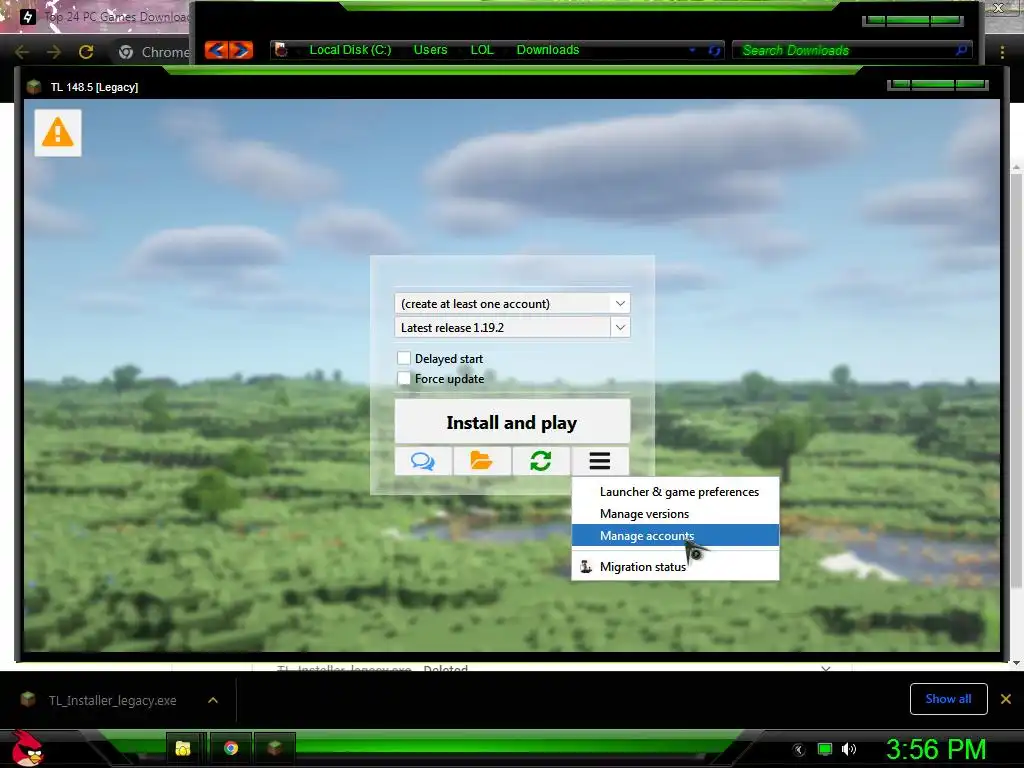Click the Explorer address bar folder icon
Screen dimensions: 1024x768
pos(281,50)
